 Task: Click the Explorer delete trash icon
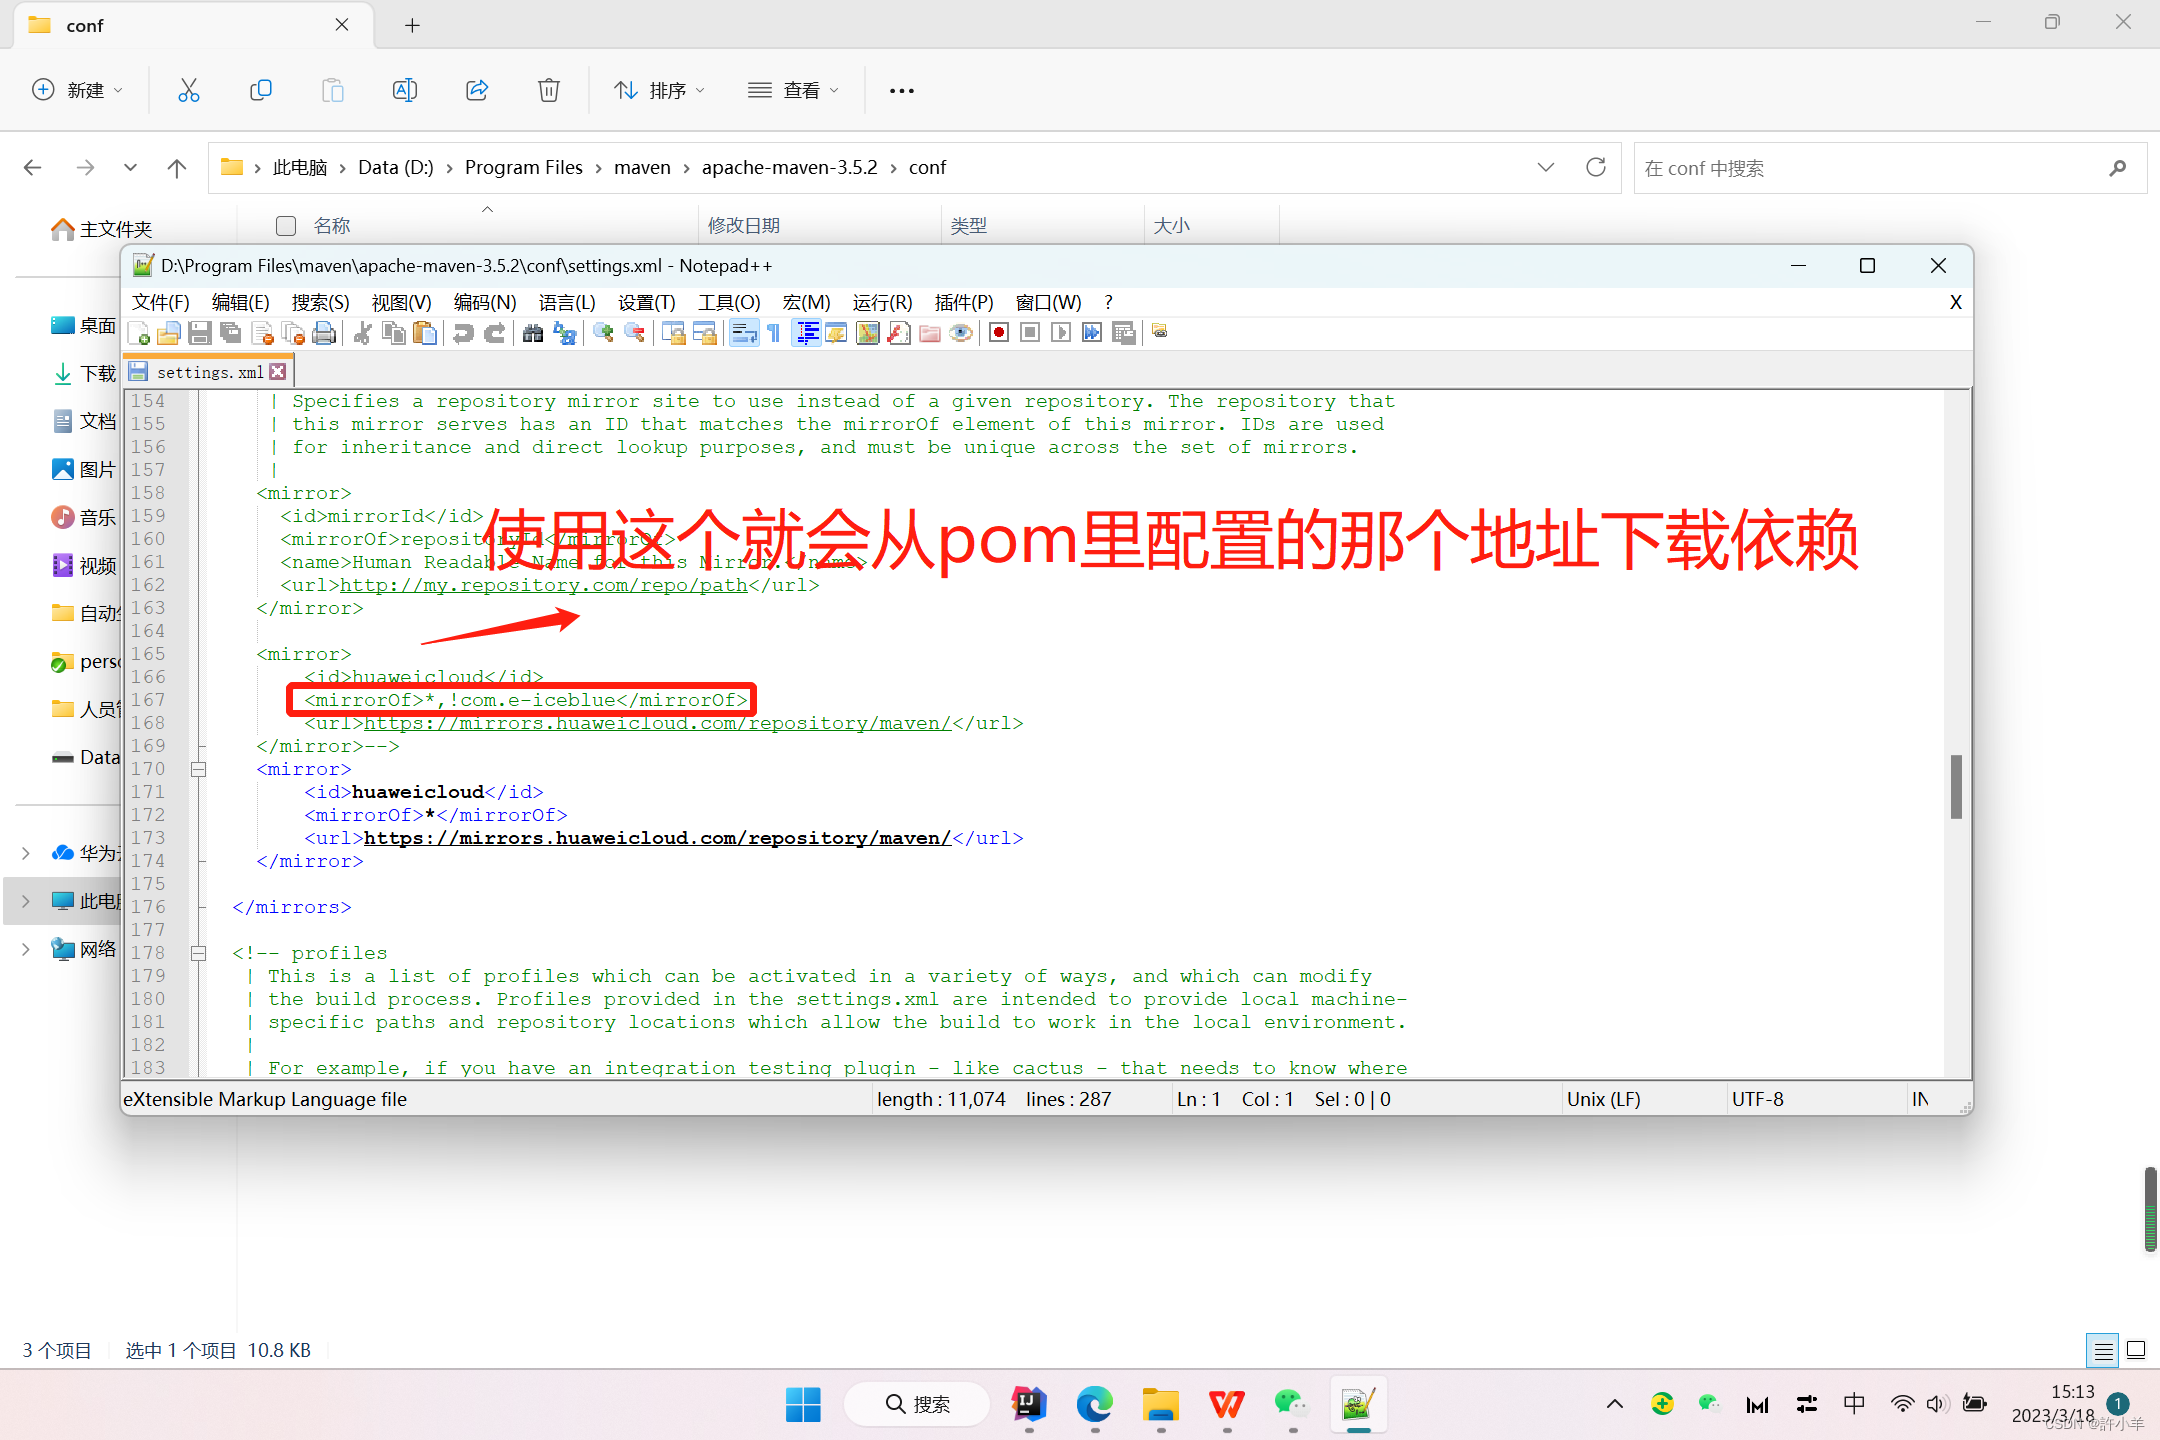(549, 90)
